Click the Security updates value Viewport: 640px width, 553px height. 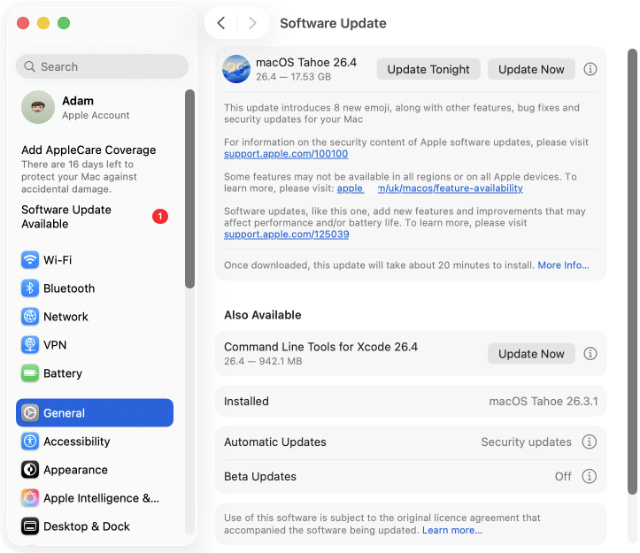click(x=526, y=442)
